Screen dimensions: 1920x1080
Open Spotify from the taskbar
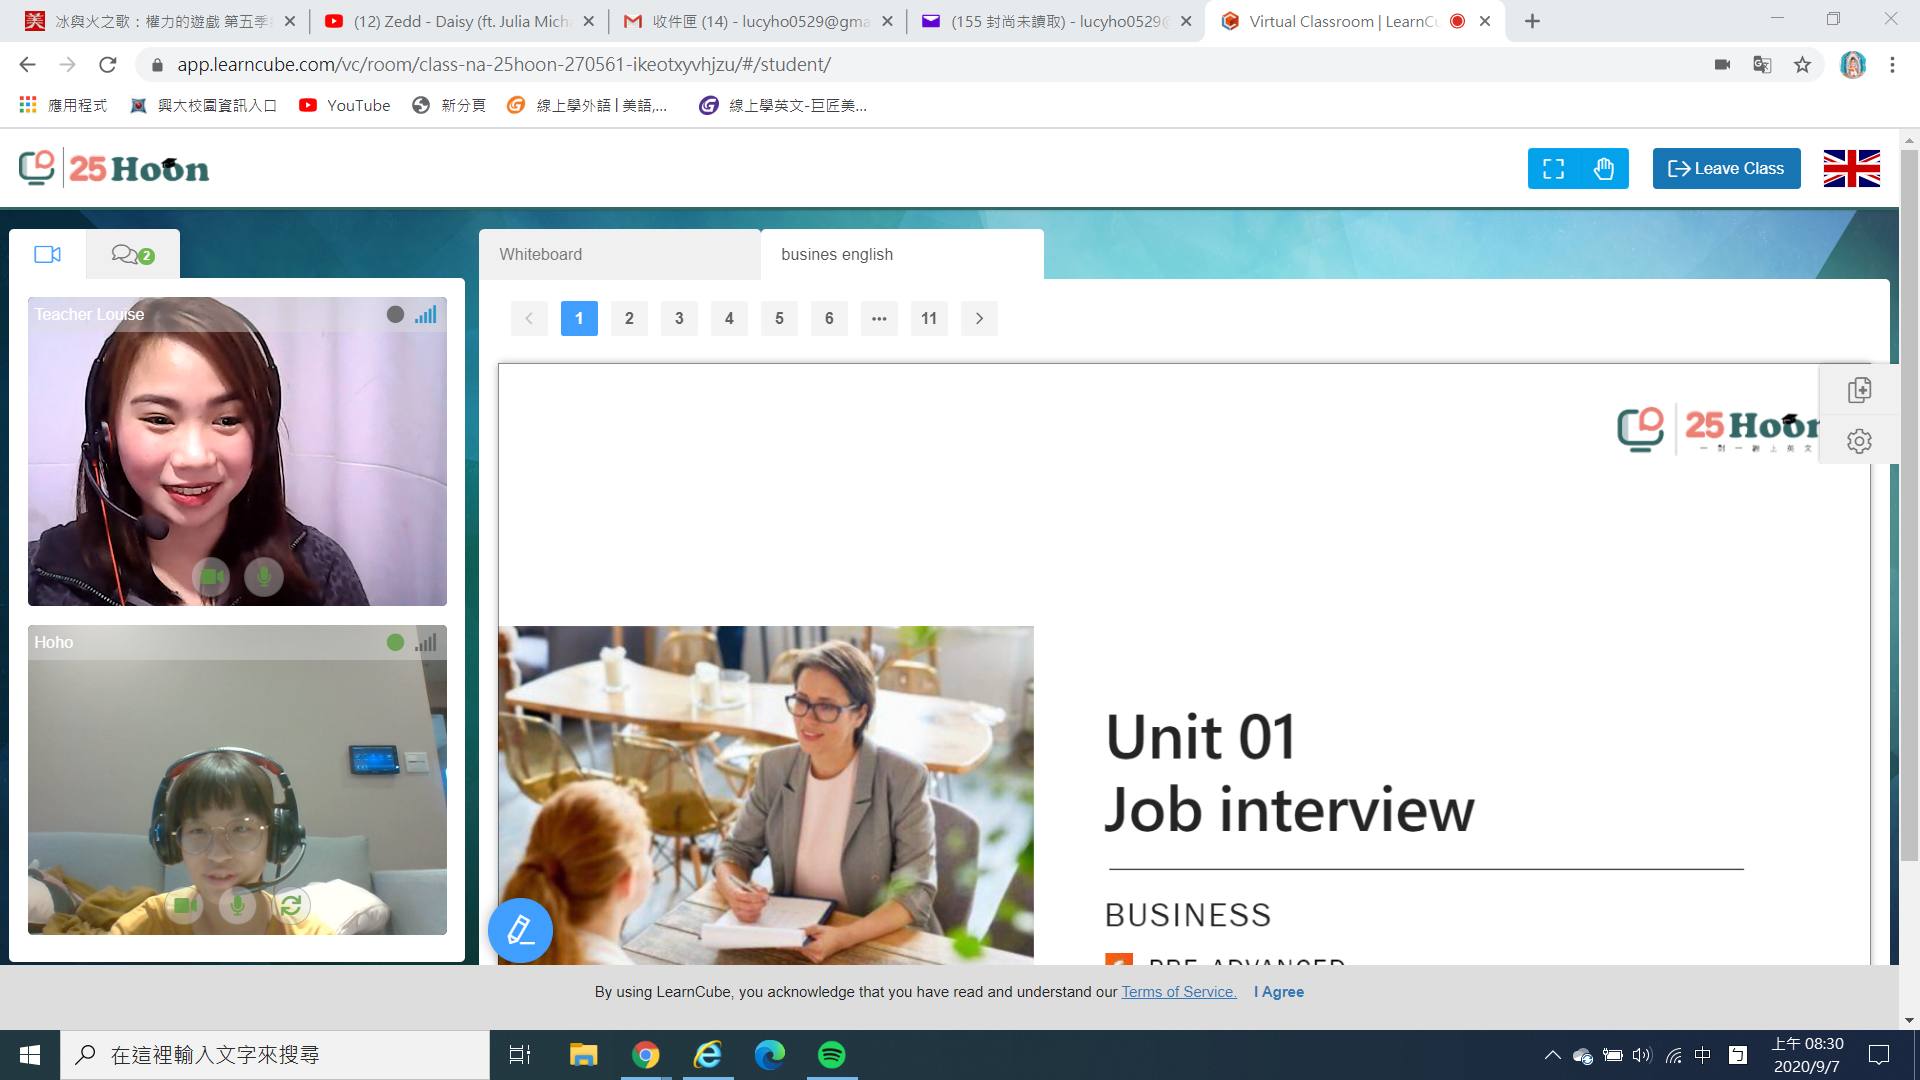point(831,1055)
